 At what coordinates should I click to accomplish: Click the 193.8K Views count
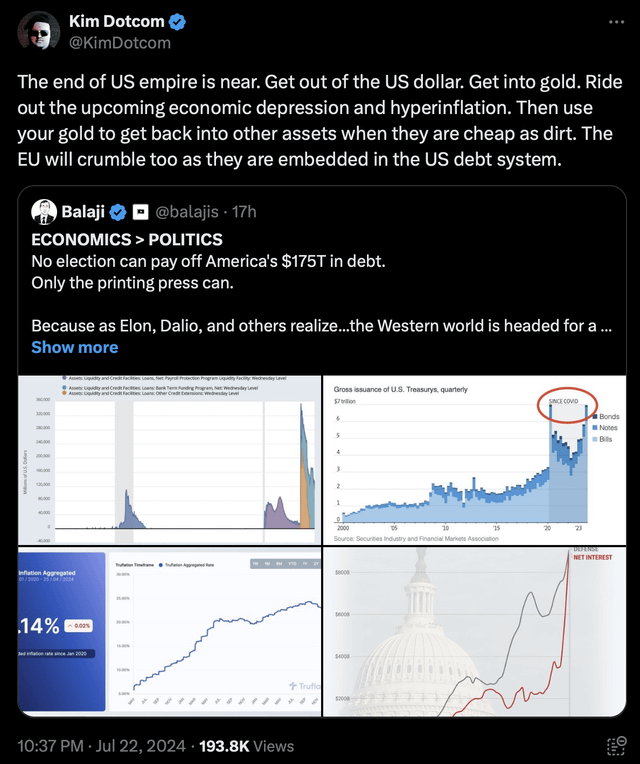(246, 745)
